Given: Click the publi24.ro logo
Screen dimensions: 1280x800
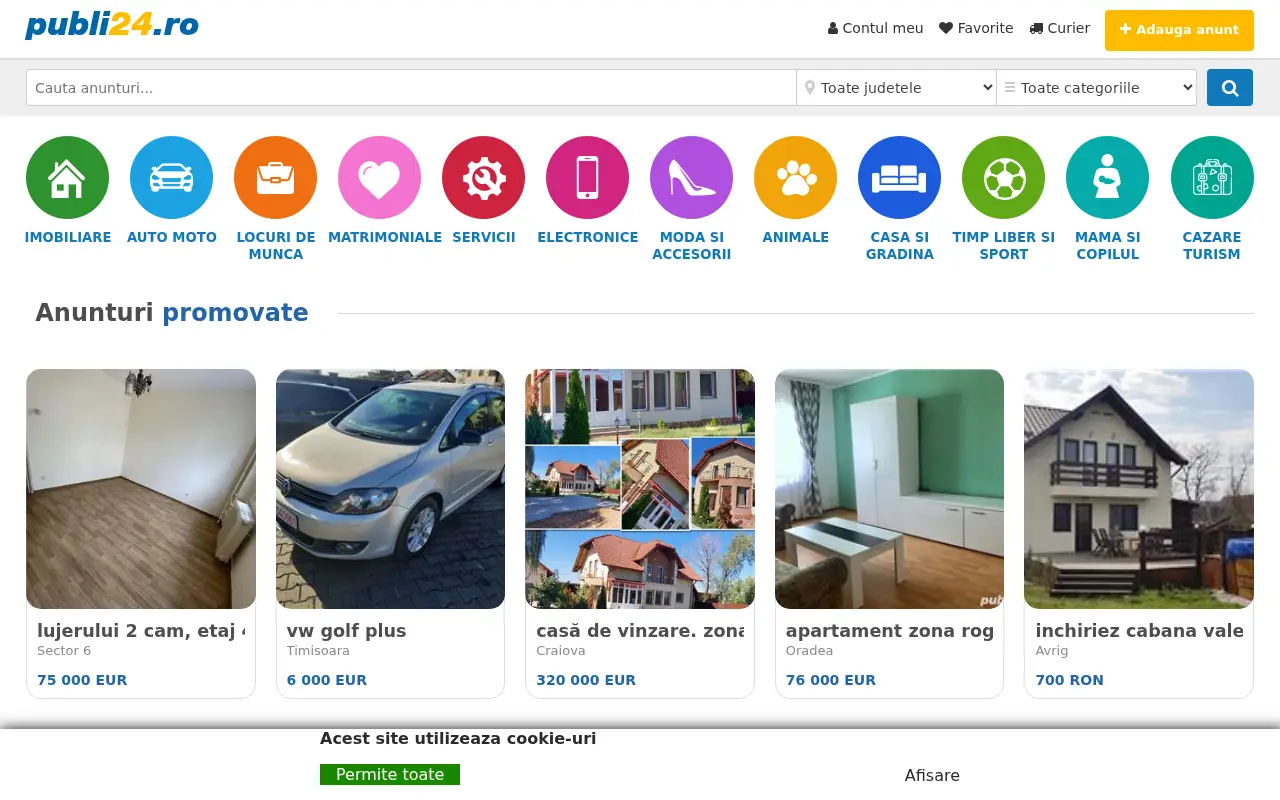Looking at the screenshot, I should pos(112,25).
